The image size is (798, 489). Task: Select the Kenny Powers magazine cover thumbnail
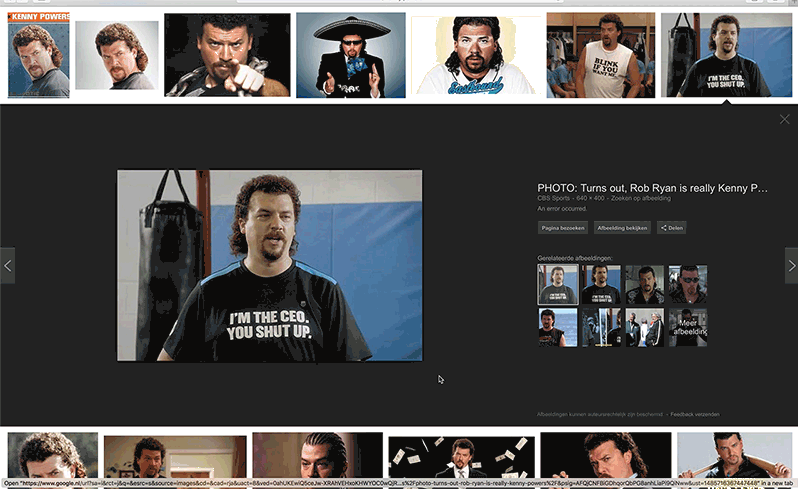pos(38,54)
